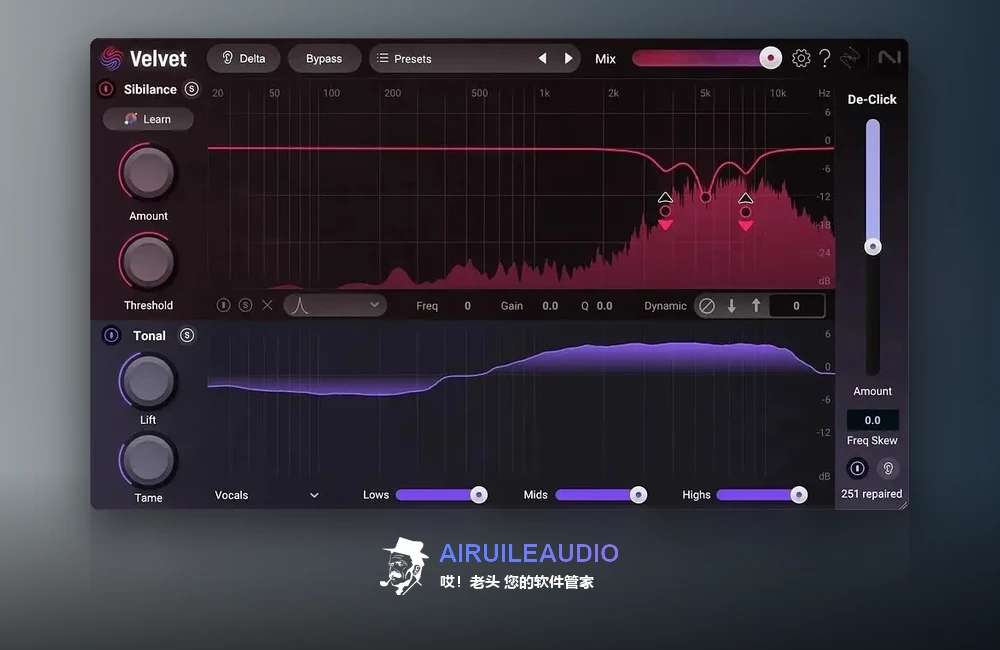Click left band upper threshold triangle
Image resolution: width=1000 pixels, height=650 pixels.
click(665, 197)
